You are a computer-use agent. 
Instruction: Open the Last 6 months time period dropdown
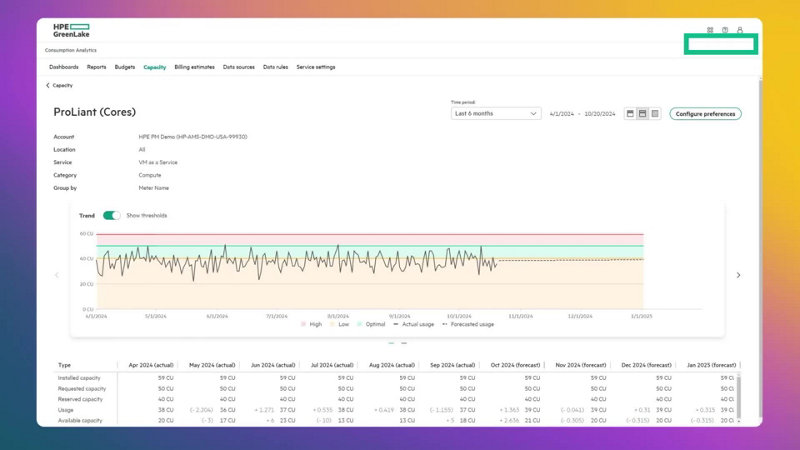tap(495, 114)
